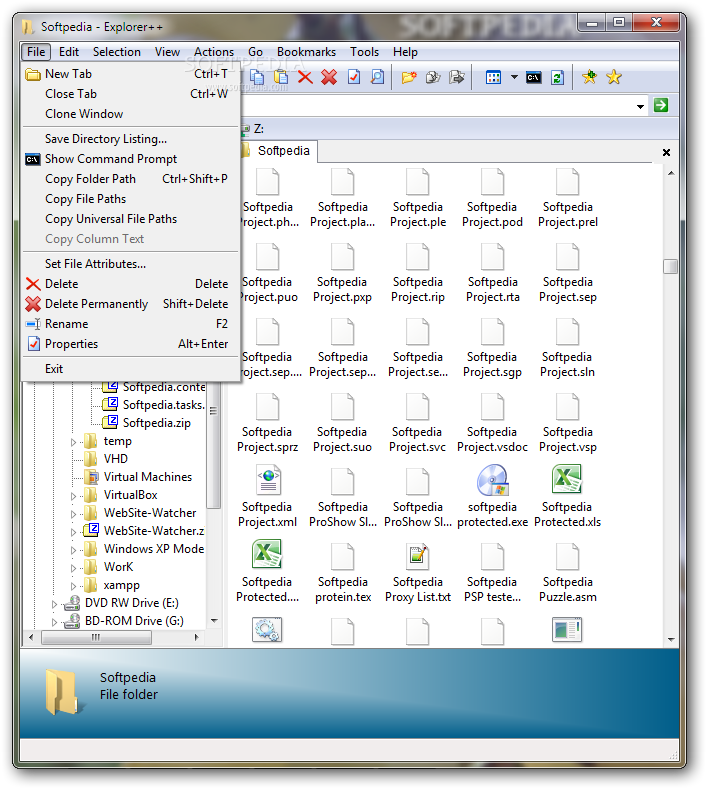Click the Refresh toolbar icon
This screenshot has width=707, height=789.
coord(557,77)
